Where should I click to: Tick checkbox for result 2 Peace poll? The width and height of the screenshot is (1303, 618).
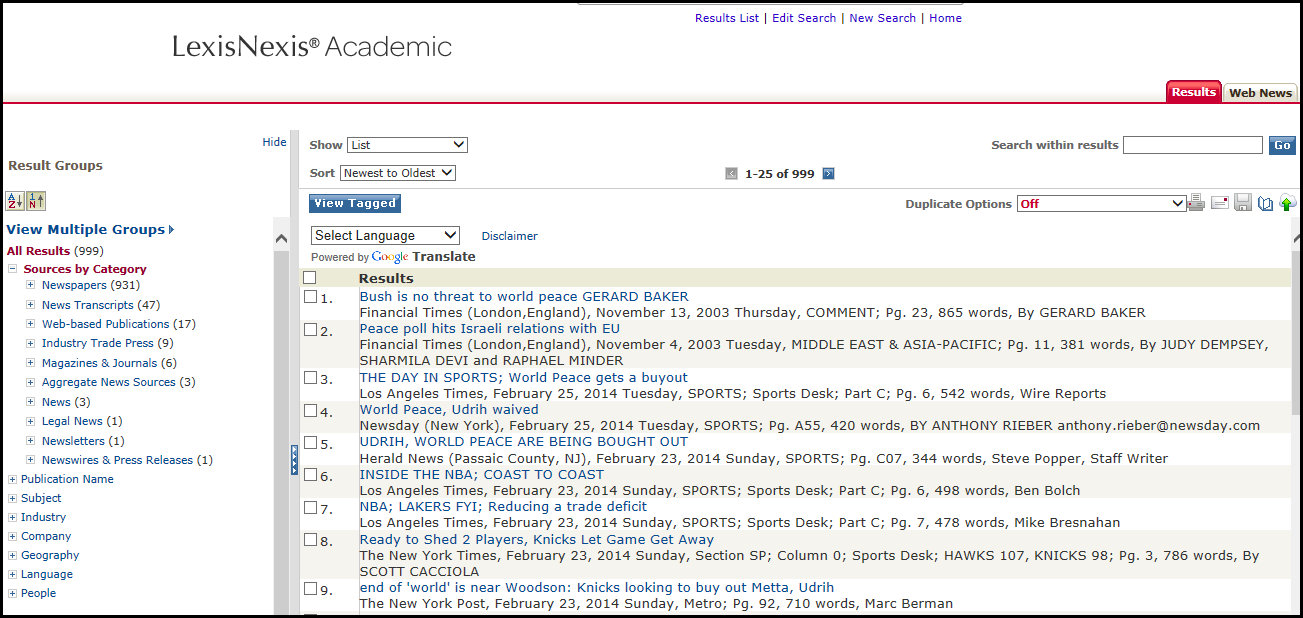point(310,330)
